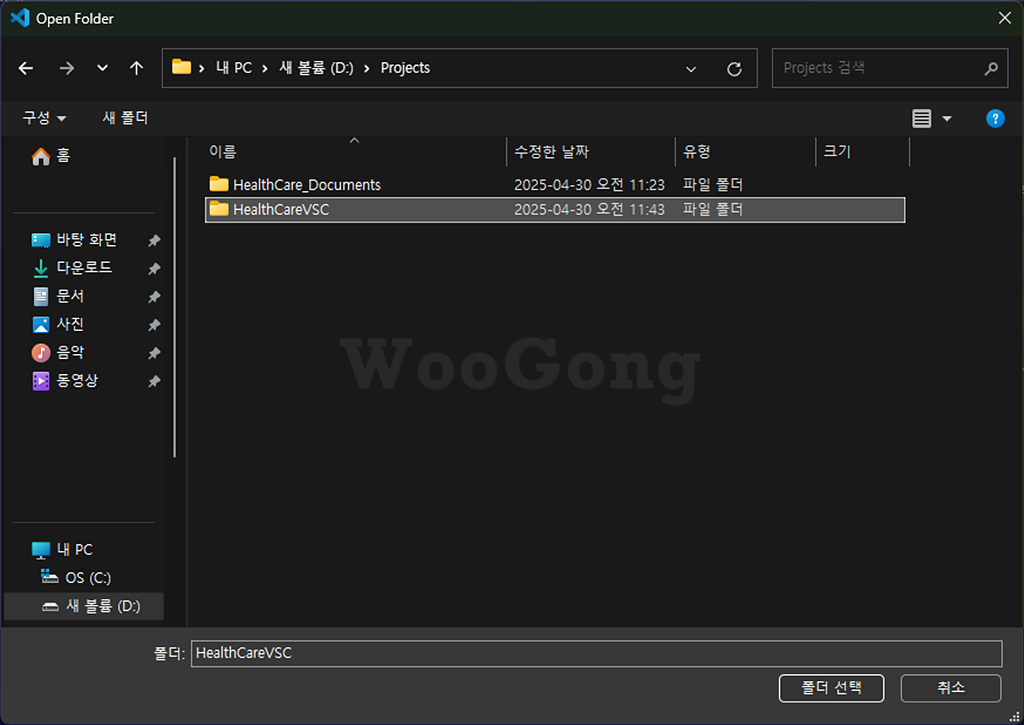Screen dimensions: 1024x725
Task: Cancel the dialog with 취소
Action: (951, 688)
